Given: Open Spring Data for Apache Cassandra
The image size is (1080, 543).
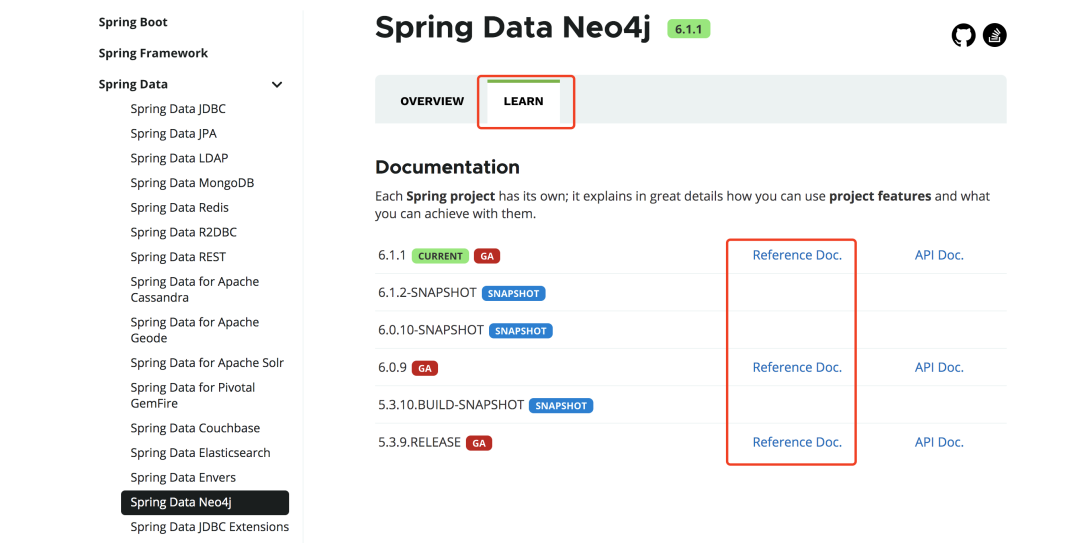Looking at the screenshot, I should click(x=195, y=289).
